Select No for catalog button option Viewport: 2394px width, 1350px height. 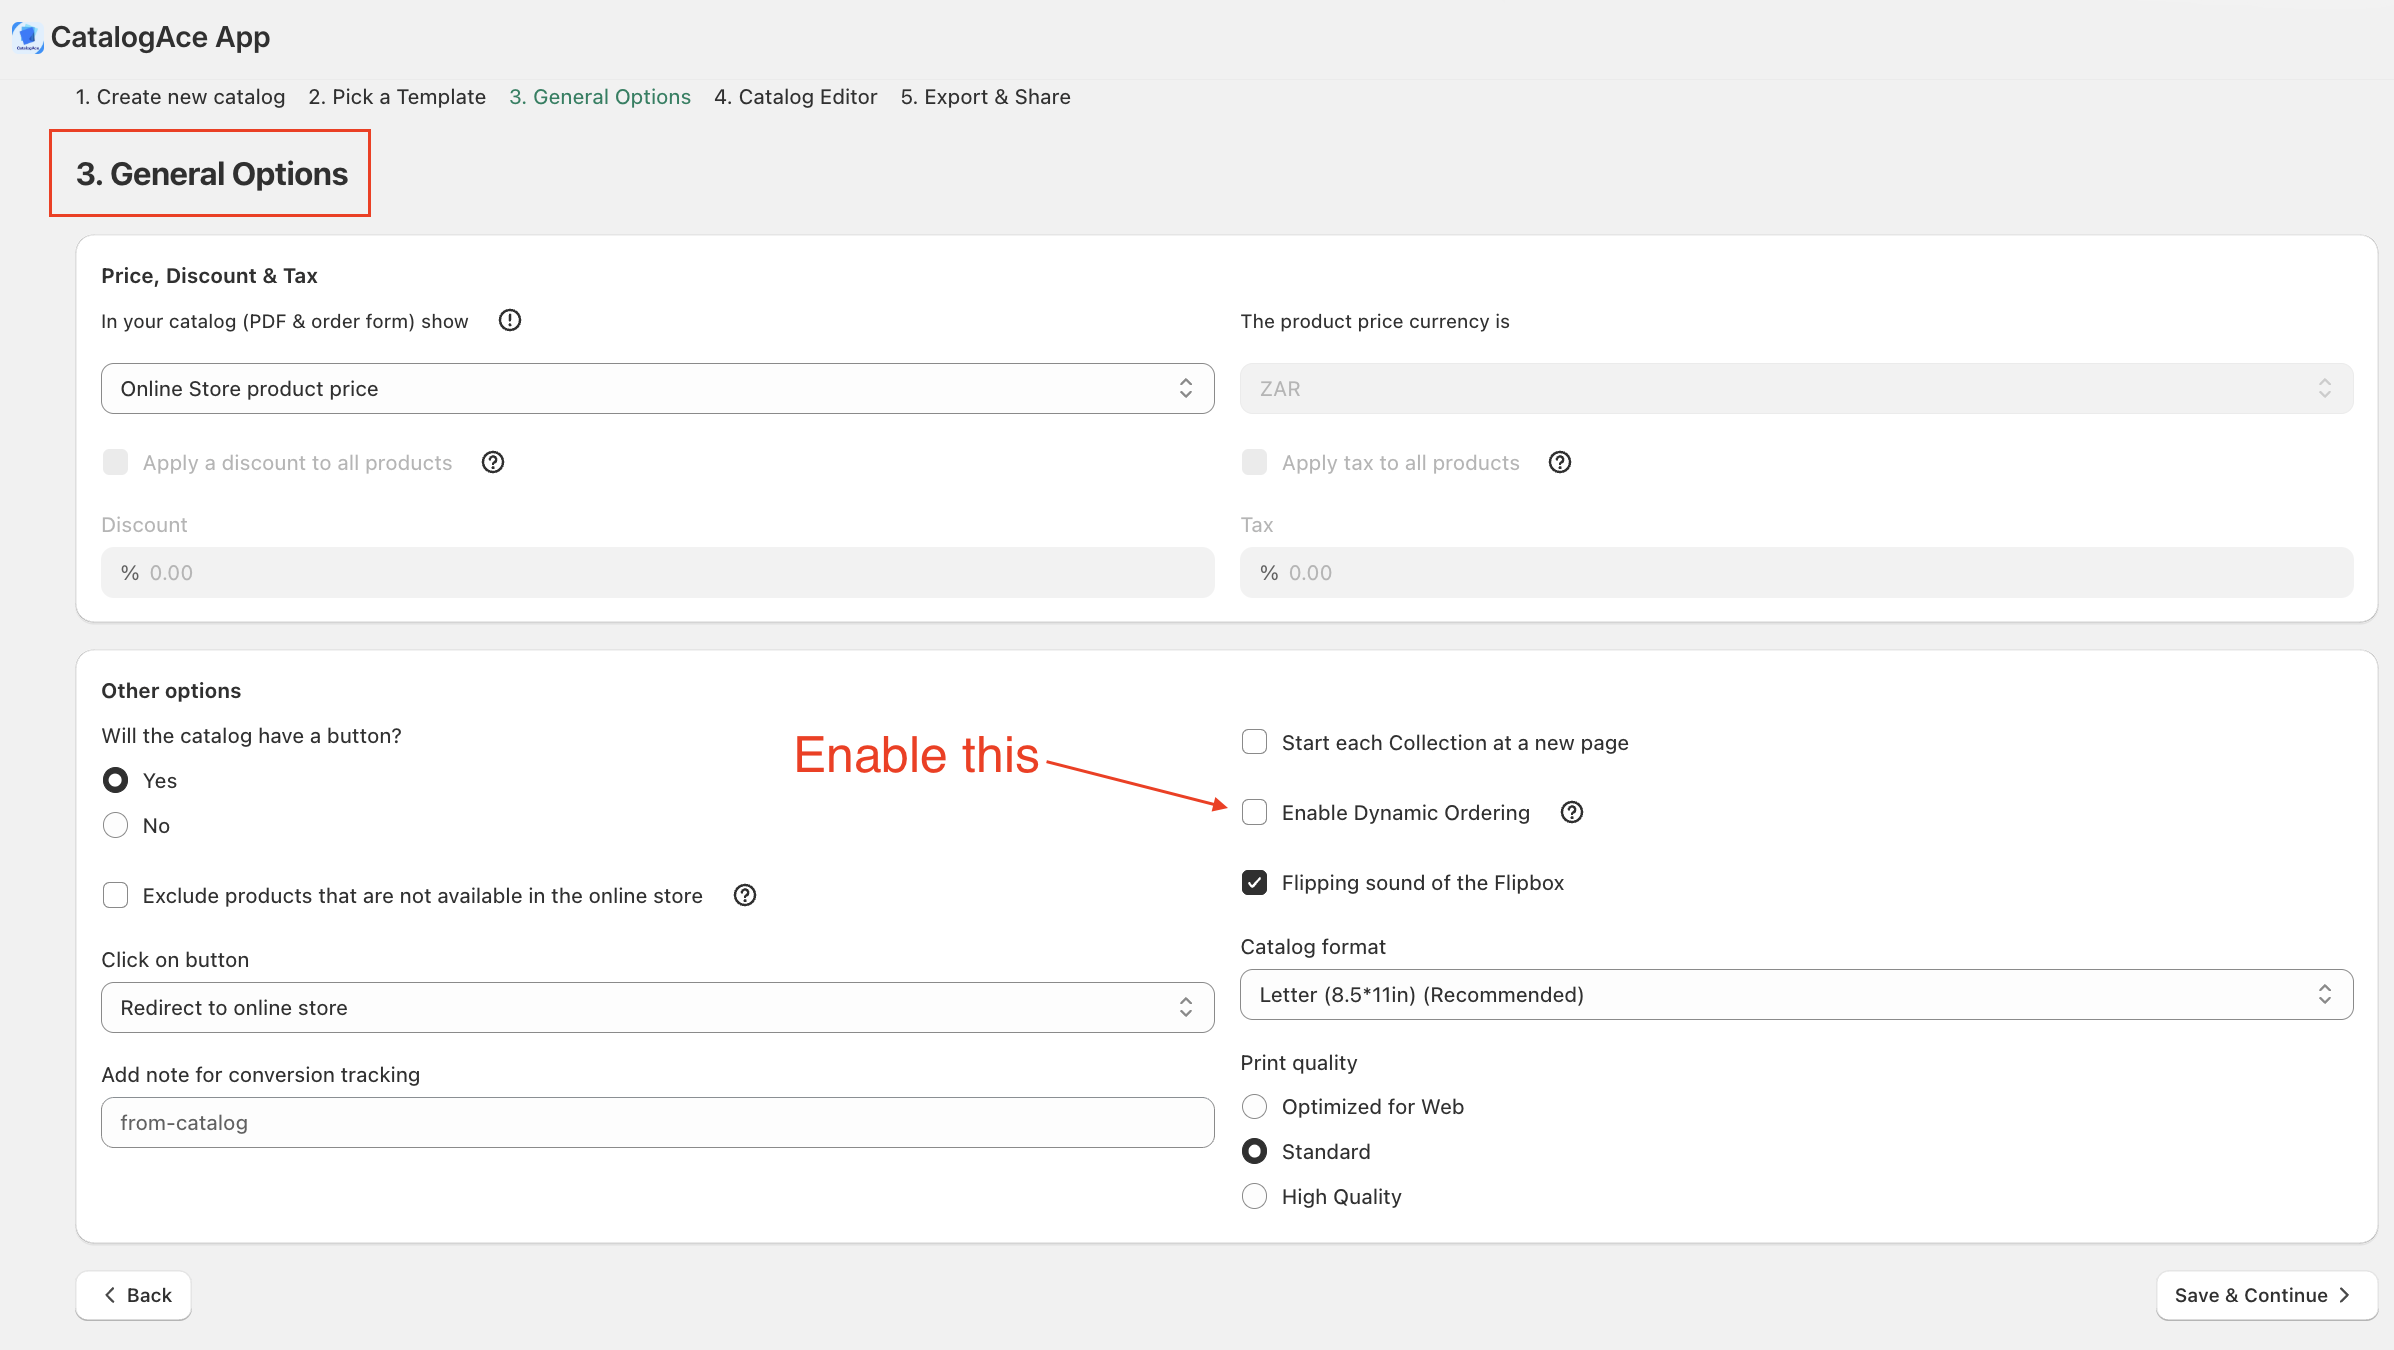point(116,825)
